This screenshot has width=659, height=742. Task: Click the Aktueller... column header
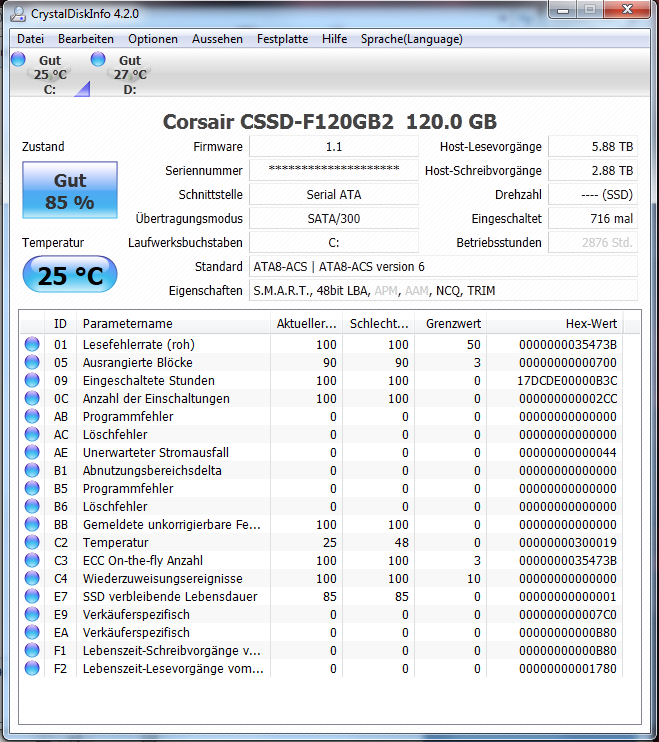[307, 323]
